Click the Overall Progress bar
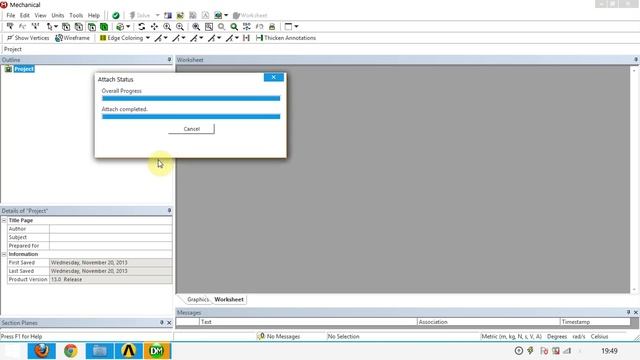640x360 pixels. pos(191,98)
